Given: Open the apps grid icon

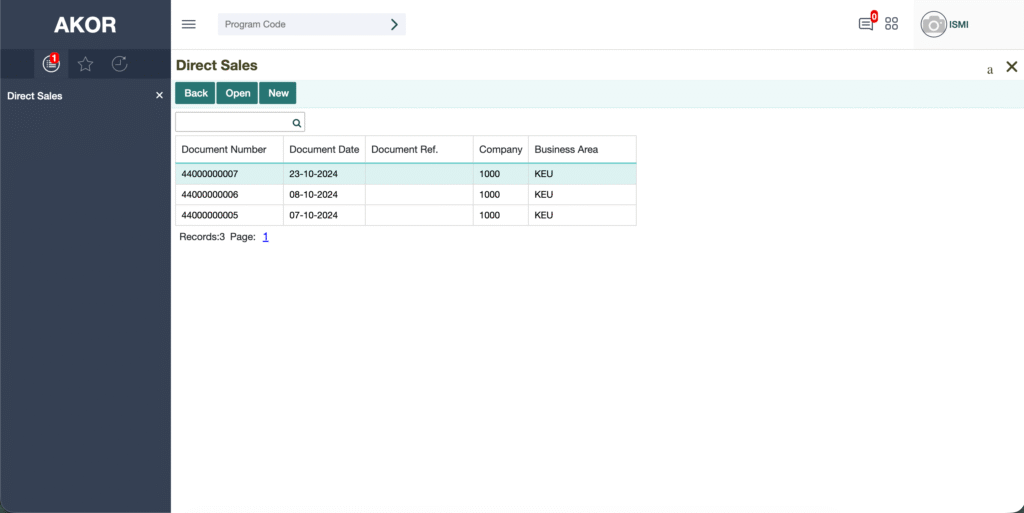Looking at the screenshot, I should click(892, 24).
